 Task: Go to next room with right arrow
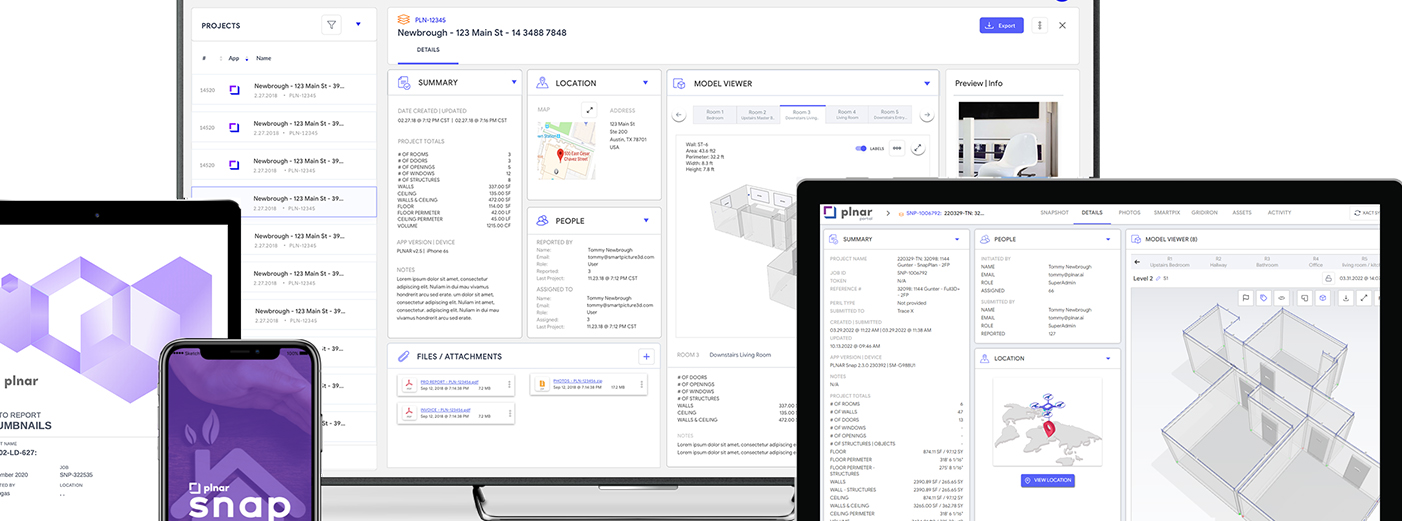click(x=926, y=115)
